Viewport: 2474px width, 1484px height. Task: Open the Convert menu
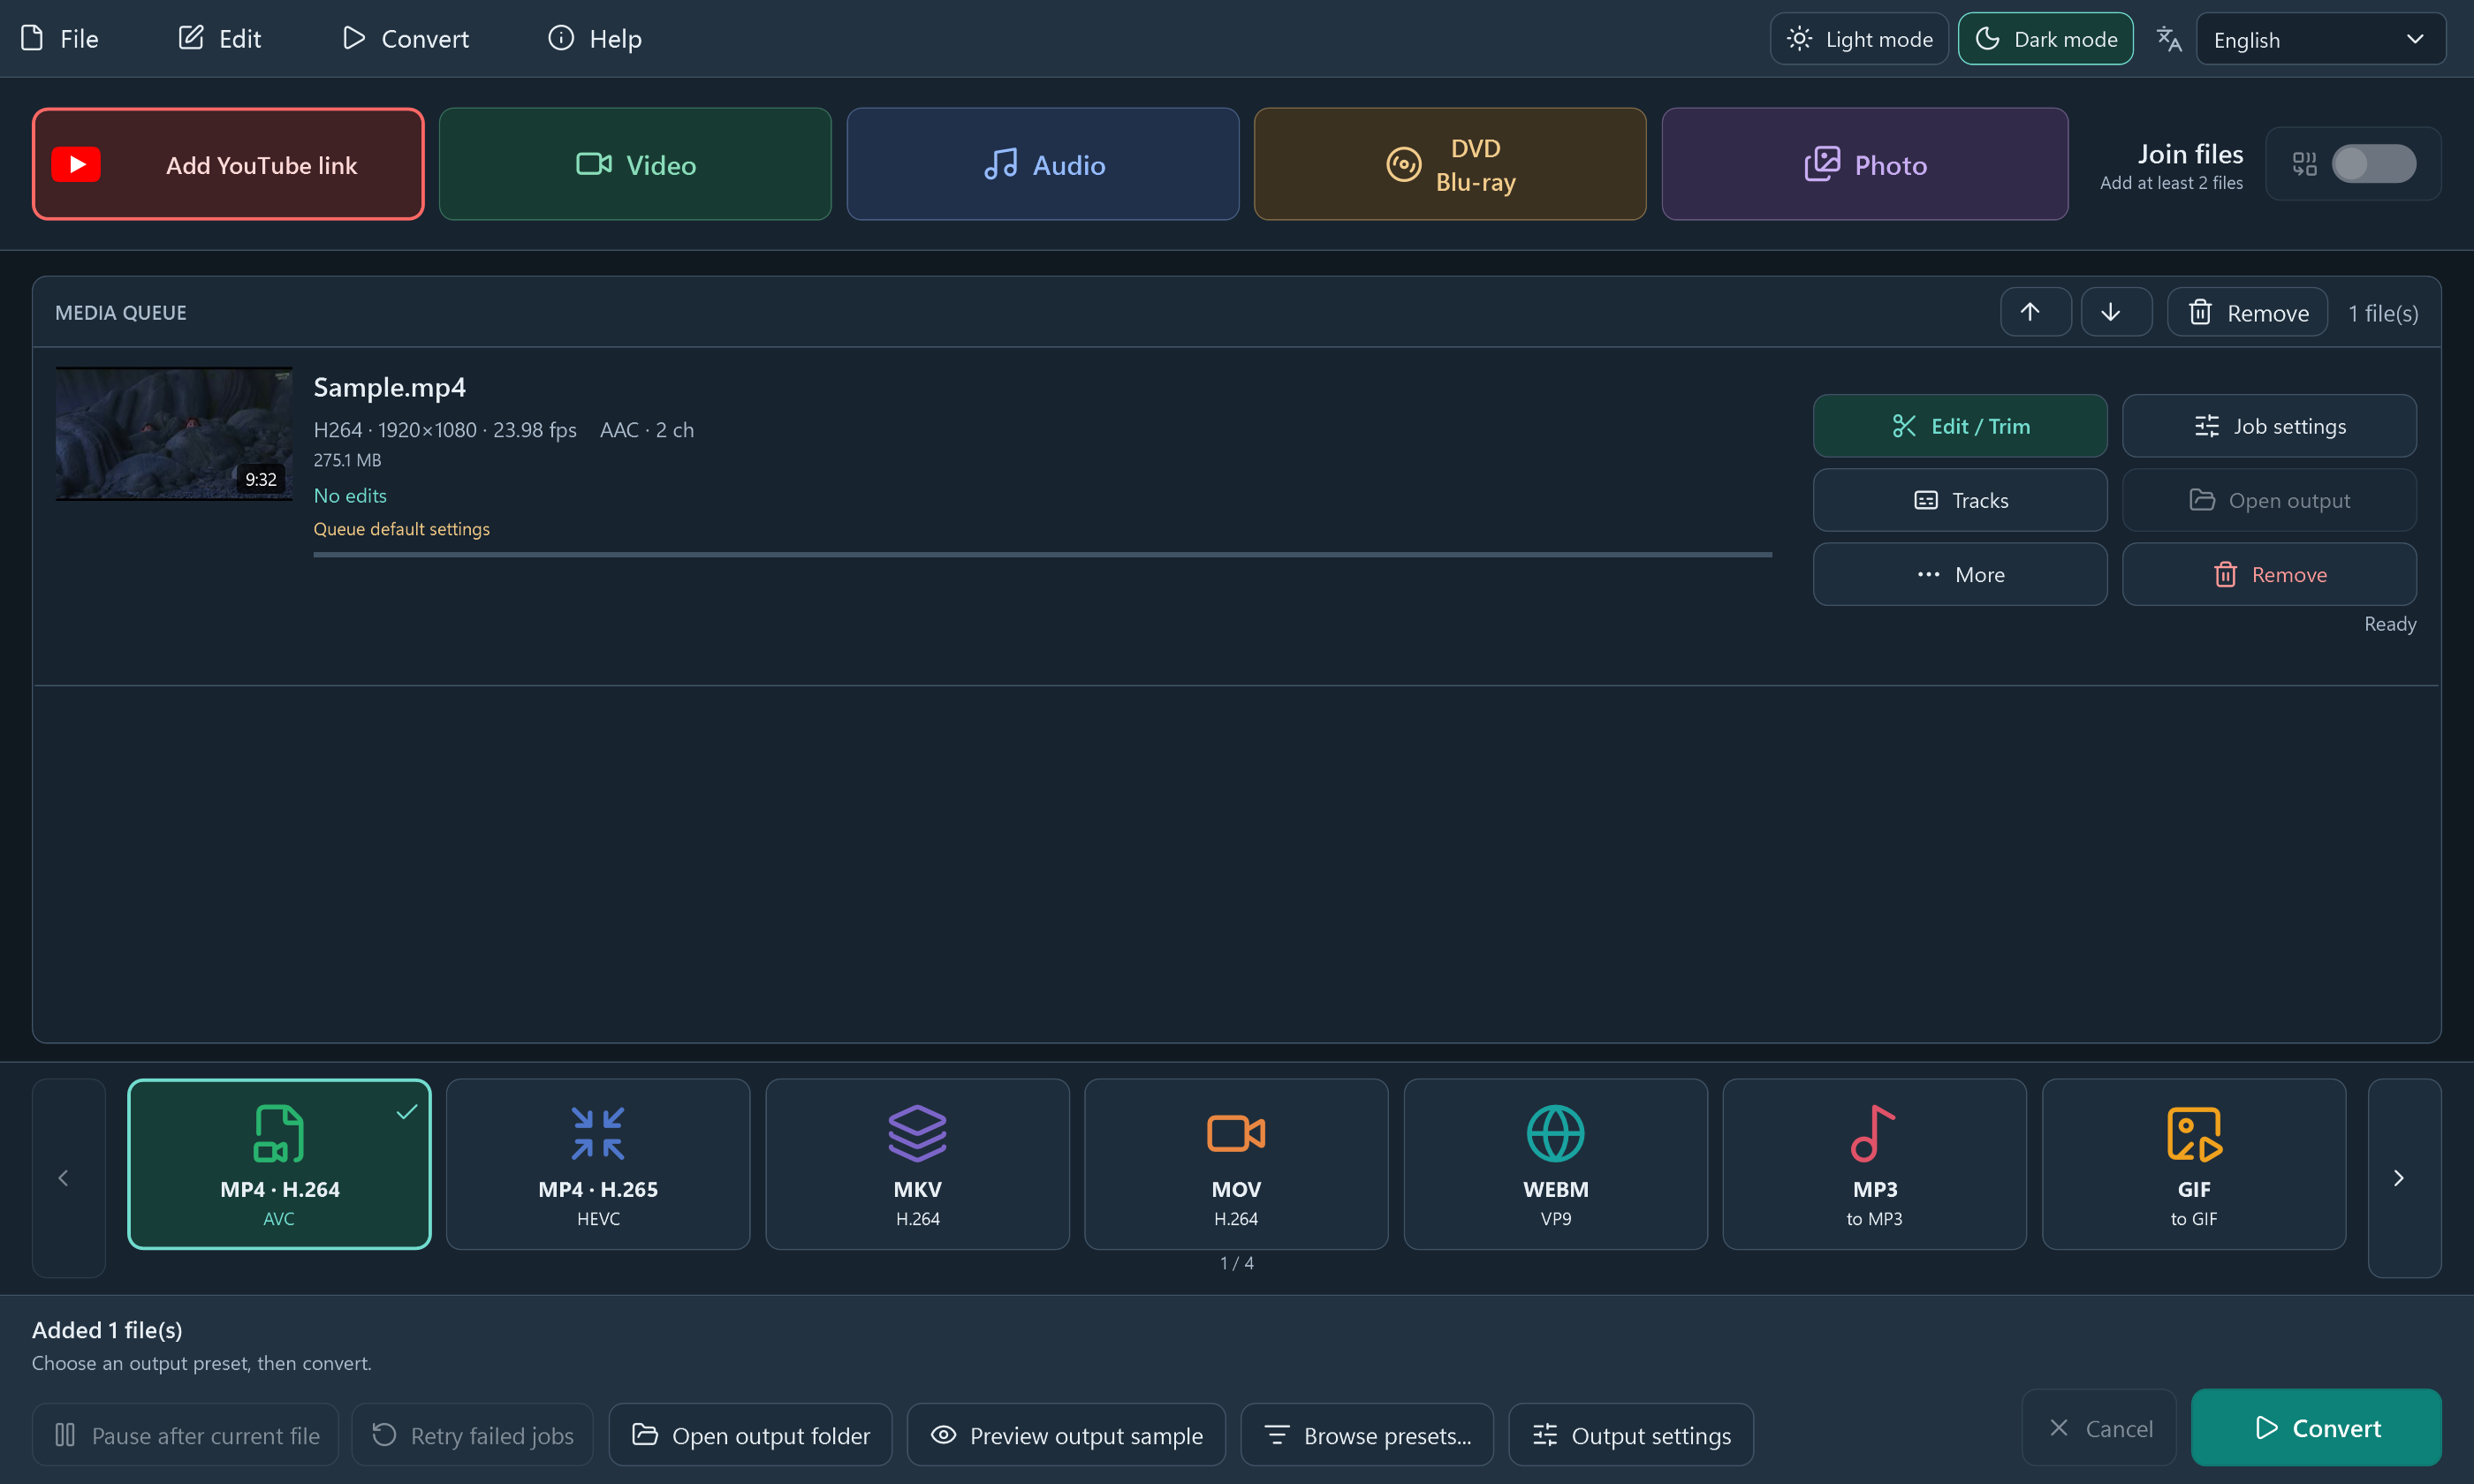pyautogui.click(x=405, y=39)
